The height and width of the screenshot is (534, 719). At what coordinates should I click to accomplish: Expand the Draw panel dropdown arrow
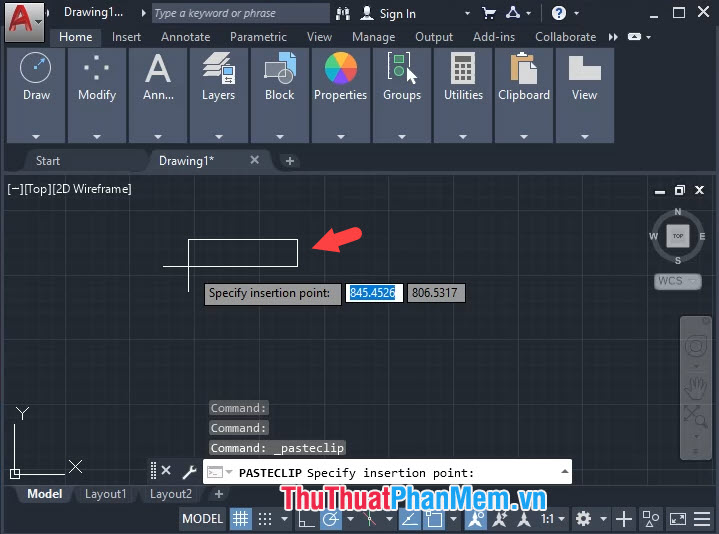pos(36,137)
